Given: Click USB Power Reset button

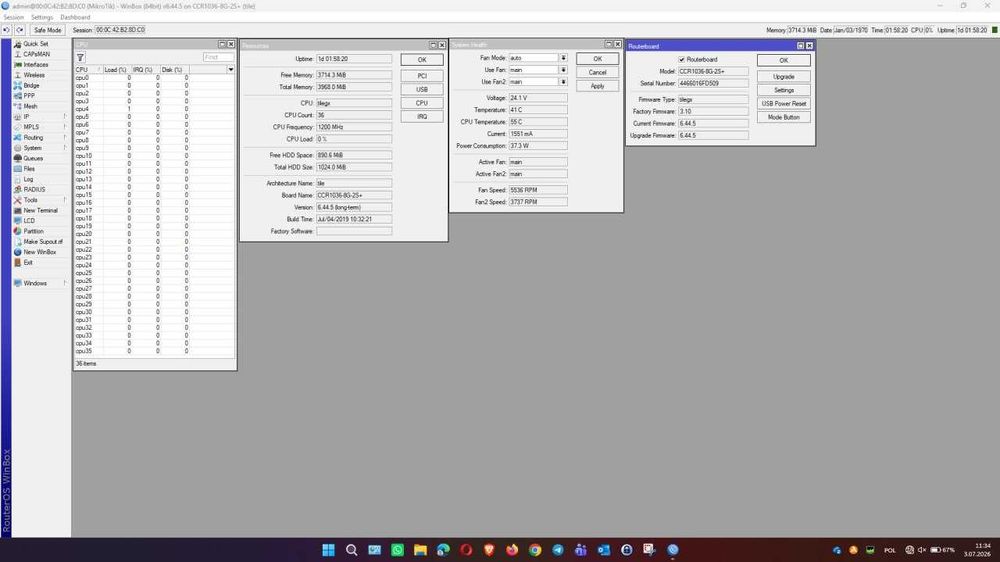Looking at the screenshot, I should [784, 104].
